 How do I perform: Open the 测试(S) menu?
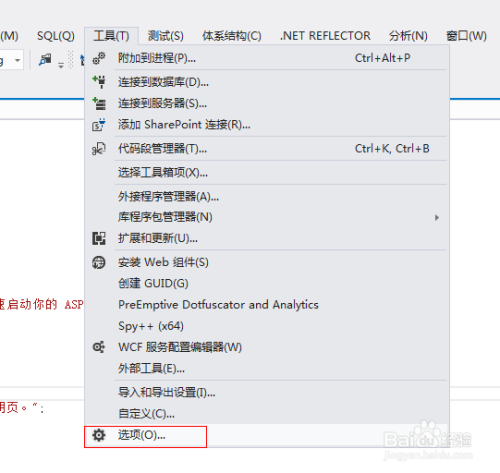166,36
